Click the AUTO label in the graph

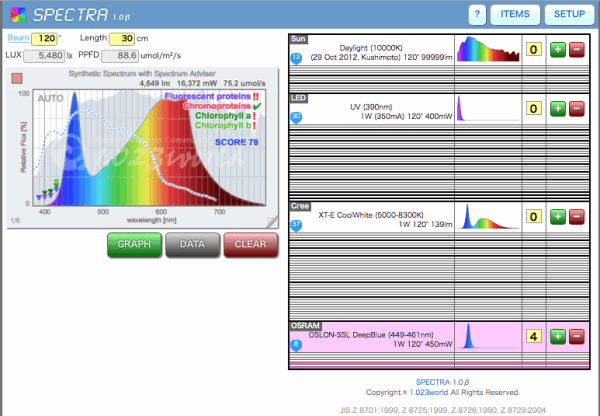[x=51, y=98]
